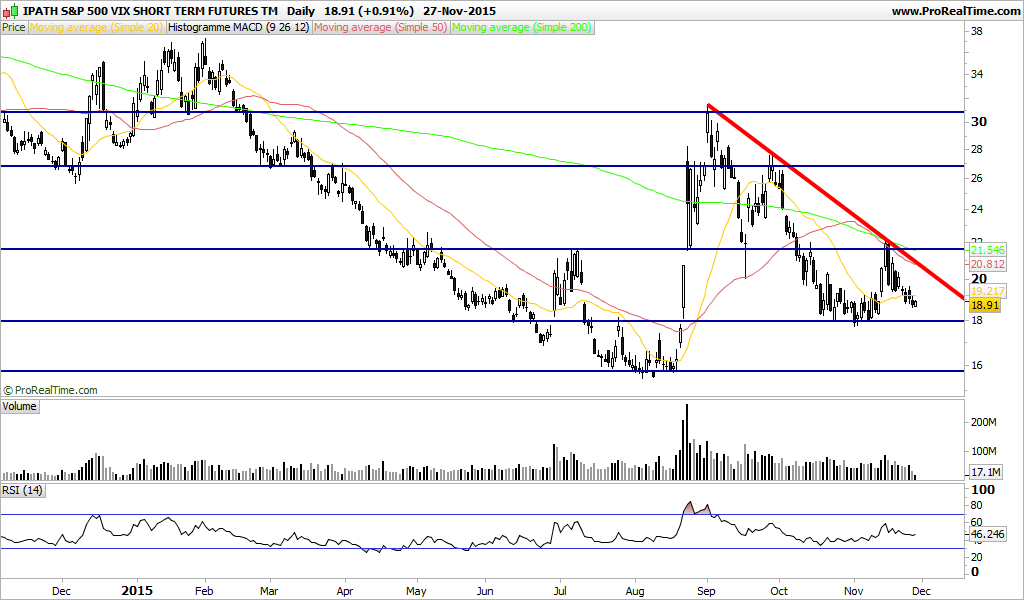Image resolution: width=1024 pixels, height=600 pixels.
Task: Click the Feb label on time axis
Action: [x=204, y=591]
